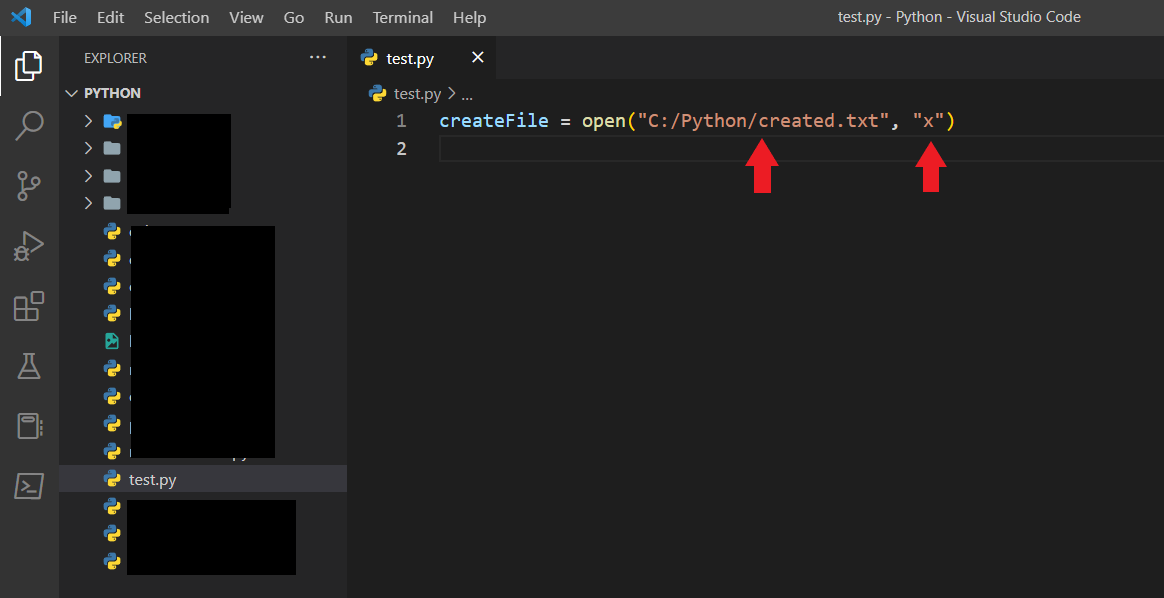Expand the last folder chevron in tree
This screenshot has height=598, width=1164.
coord(88,203)
